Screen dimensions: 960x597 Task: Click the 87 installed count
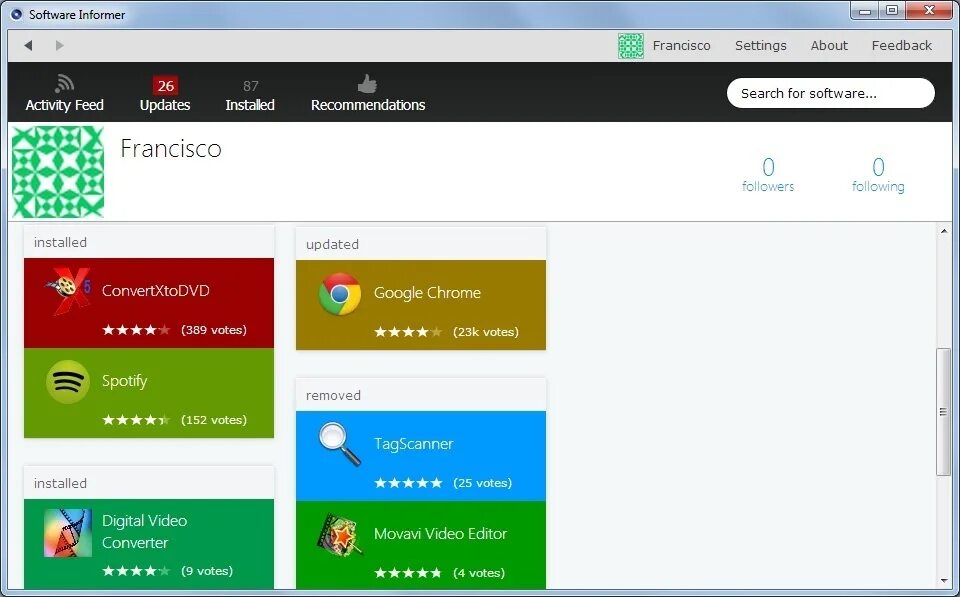pos(250,86)
